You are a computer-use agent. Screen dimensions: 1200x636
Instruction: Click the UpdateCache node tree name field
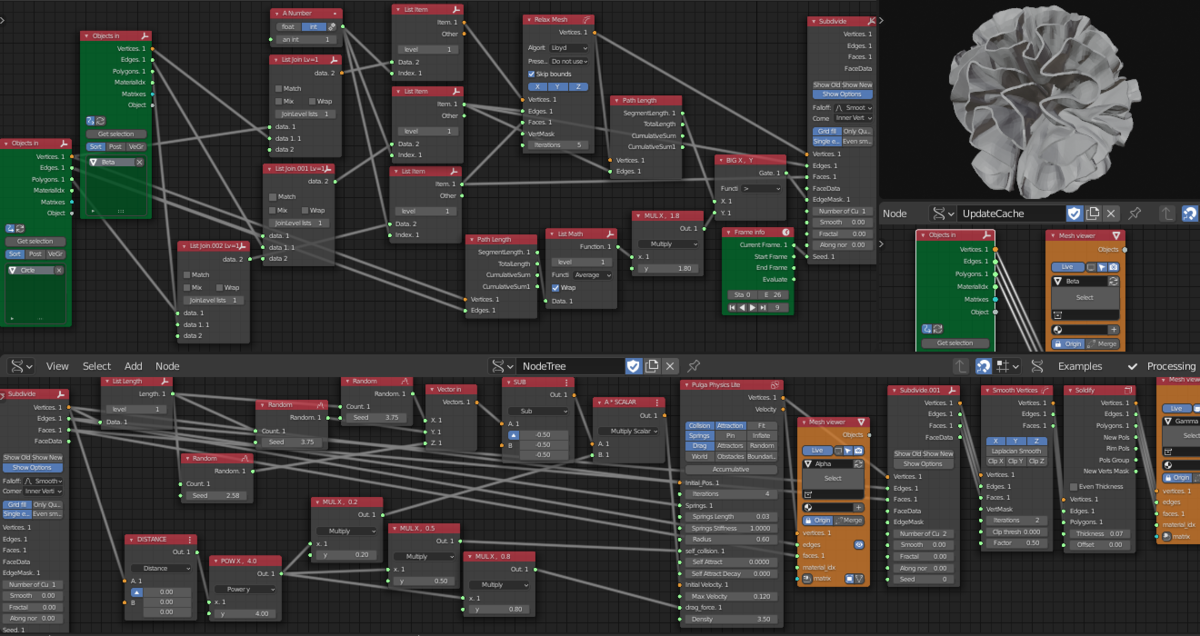(1009, 213)
